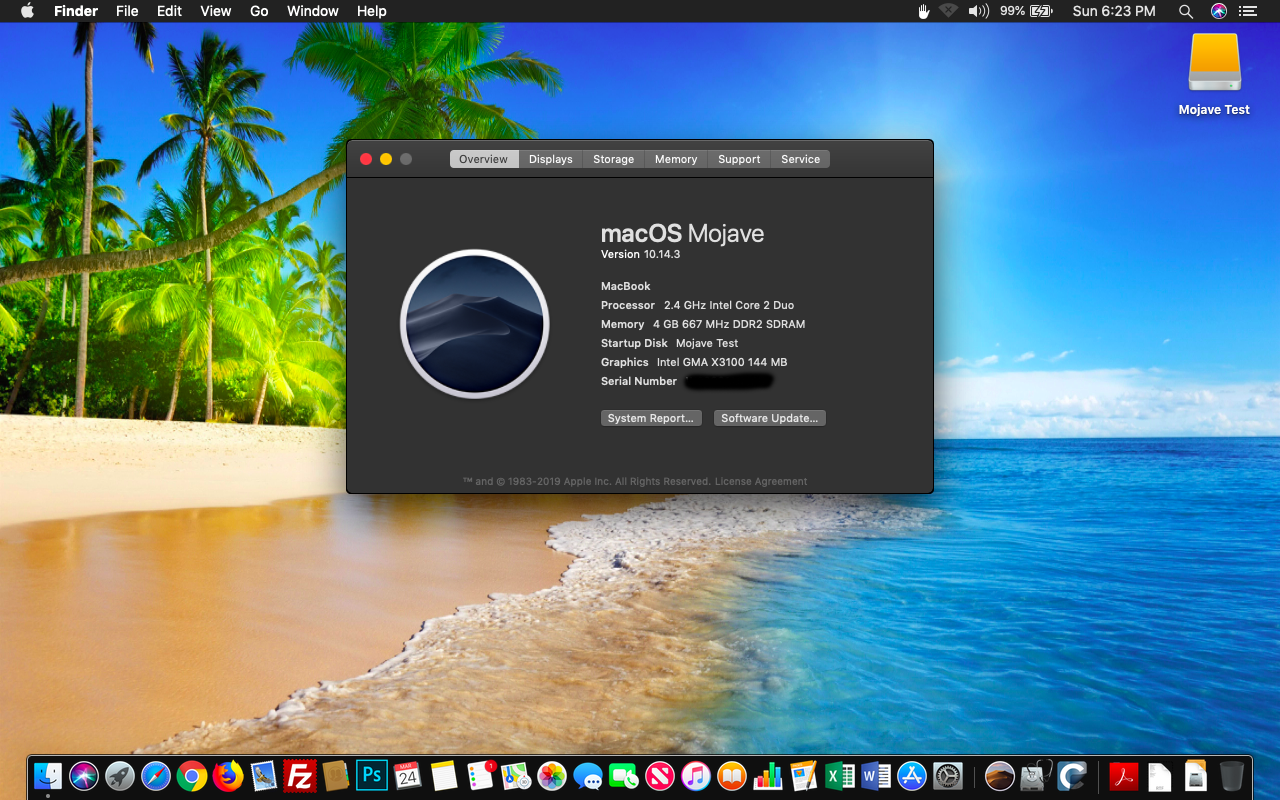Open Contacts book icon in Dock
Image resolution: width=1280 pixels, height=800 pixels.
(336, 776)
